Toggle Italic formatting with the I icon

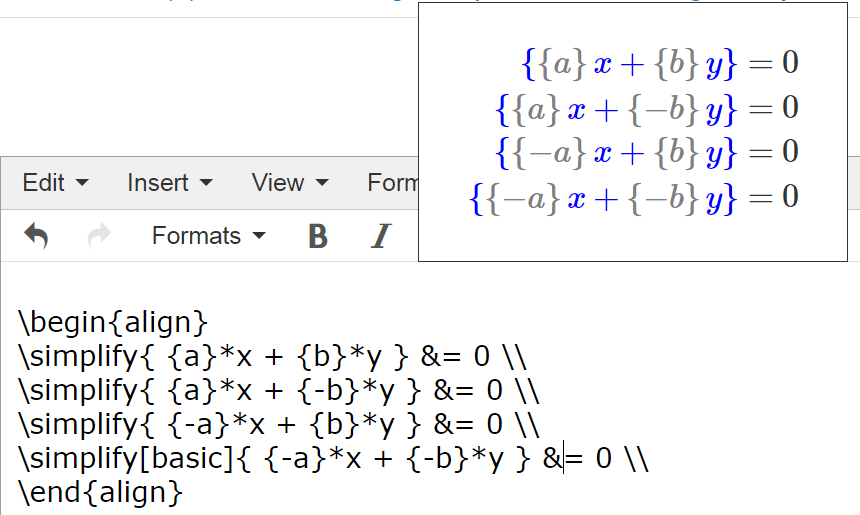[381, 236]
